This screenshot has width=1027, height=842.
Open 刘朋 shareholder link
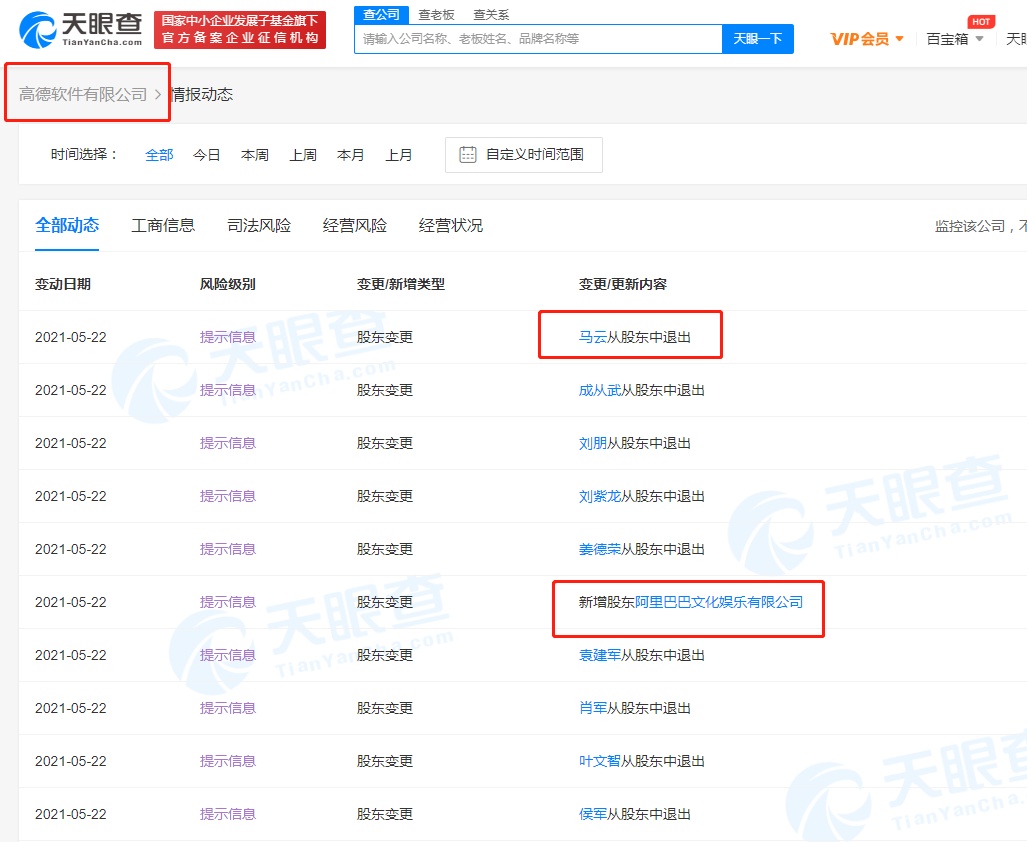coord(593,443)
